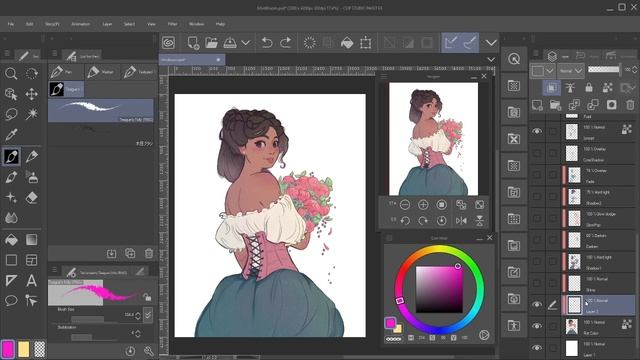Screen dimensions: 640x360
Task: Create new canvas from command bar
Action: 193,42
